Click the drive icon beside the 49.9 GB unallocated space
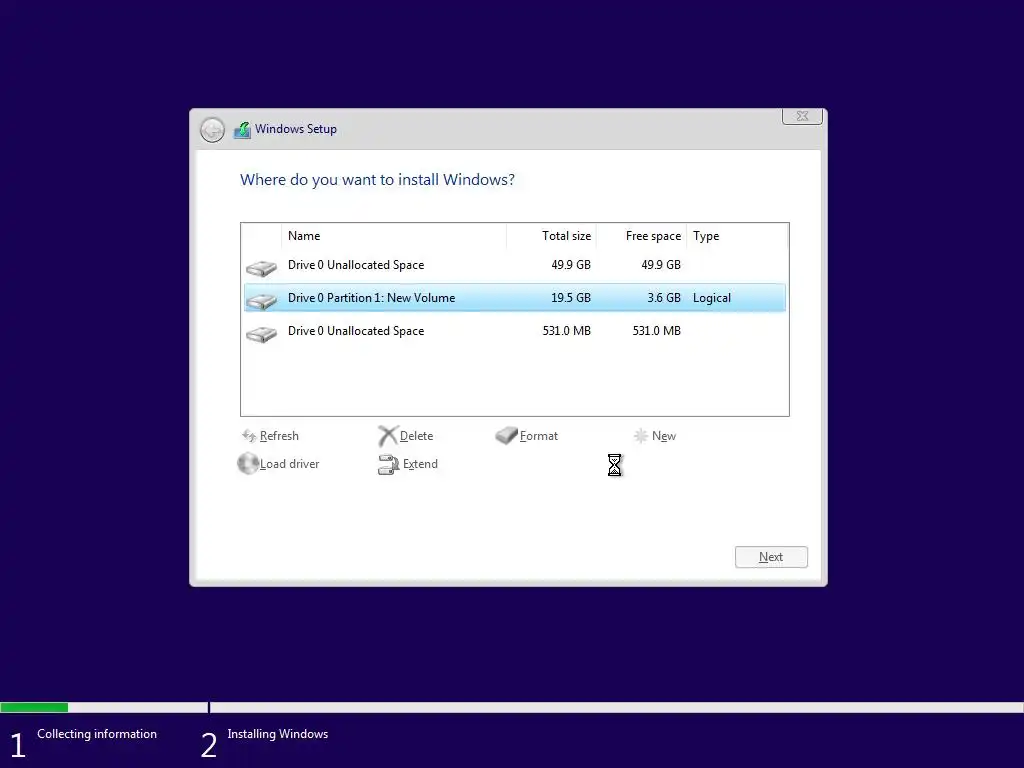 (261, 268)
